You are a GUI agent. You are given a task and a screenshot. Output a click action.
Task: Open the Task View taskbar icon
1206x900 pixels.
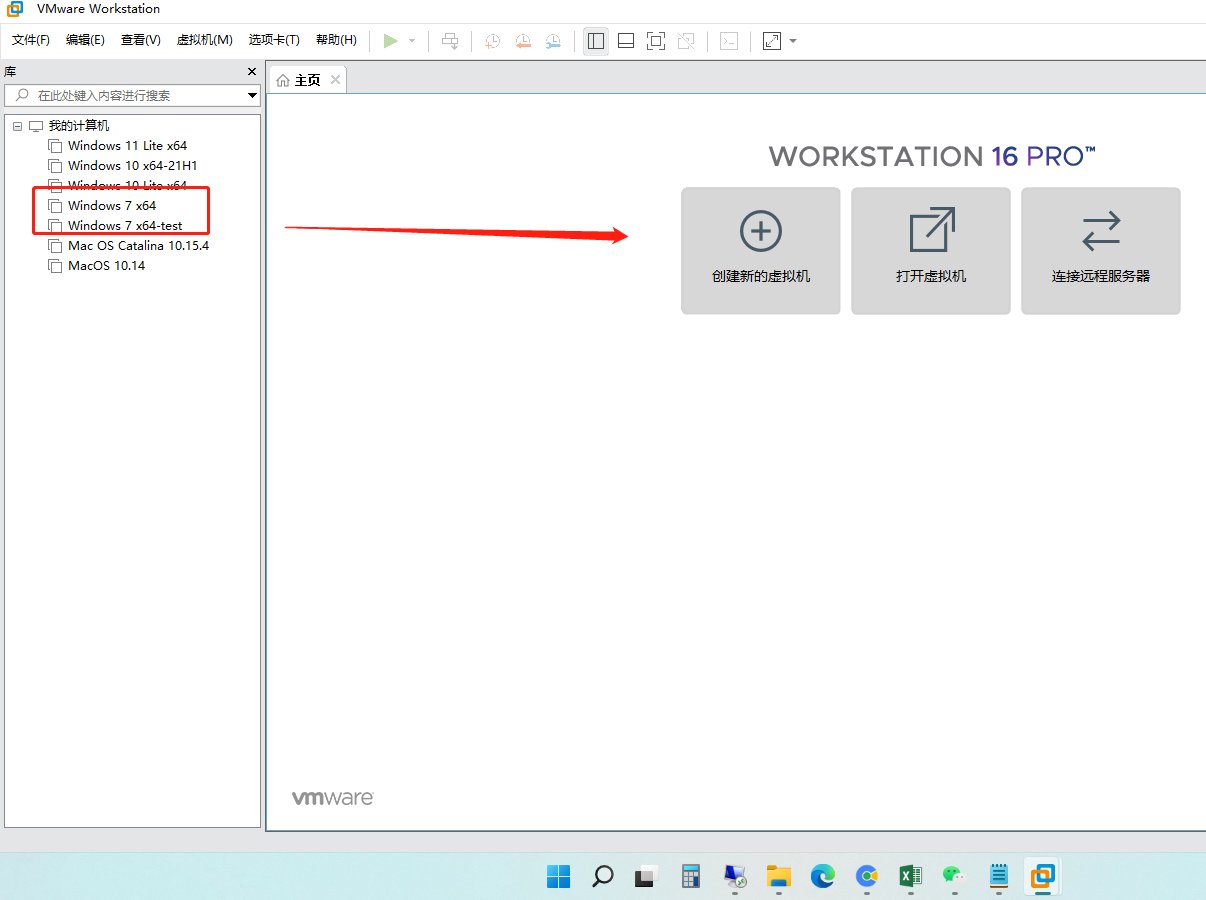(646, 876)
